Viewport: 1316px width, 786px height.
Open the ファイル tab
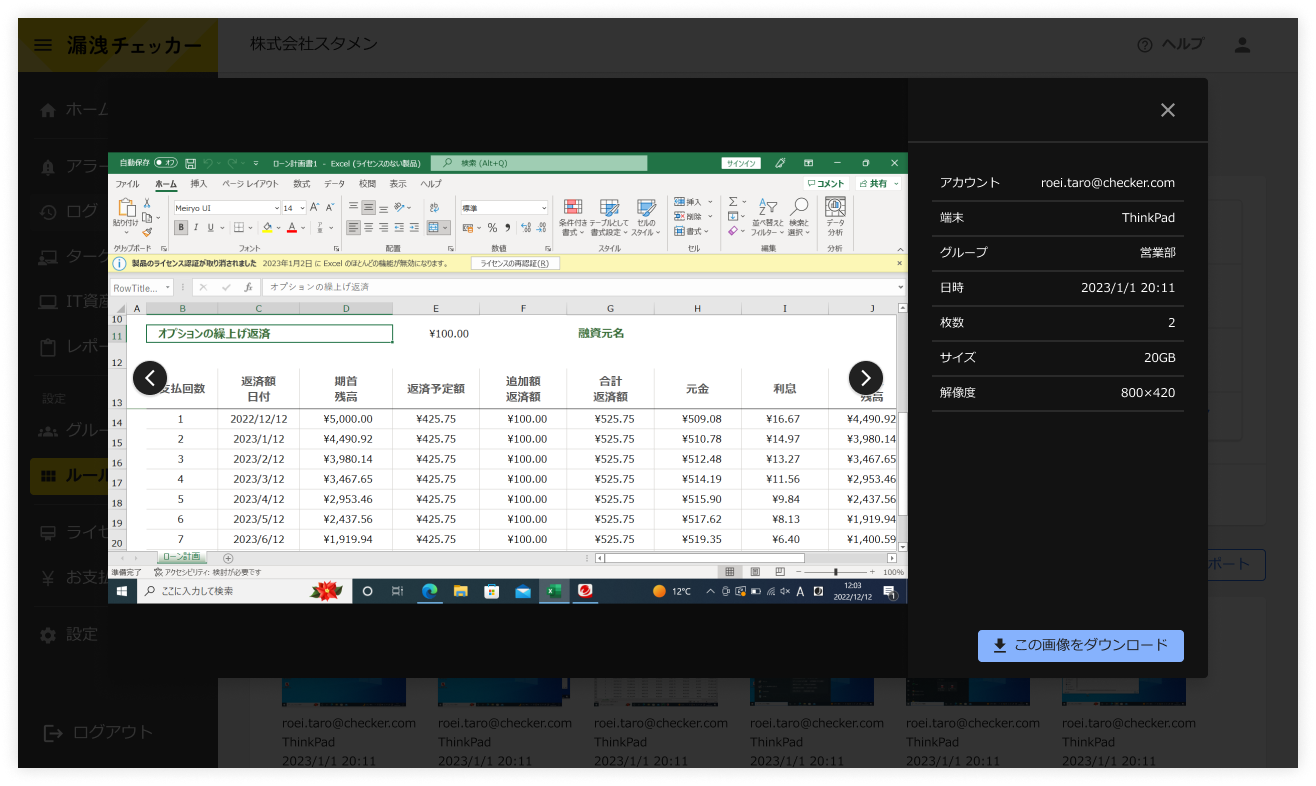127,184
